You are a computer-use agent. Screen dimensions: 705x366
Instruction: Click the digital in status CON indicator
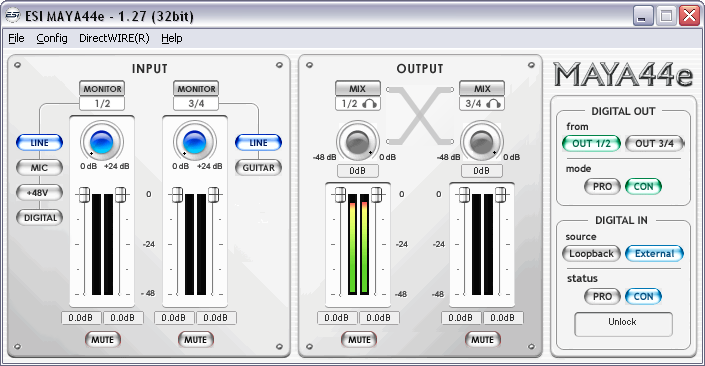pyautogui.click(x=643, y=296)
